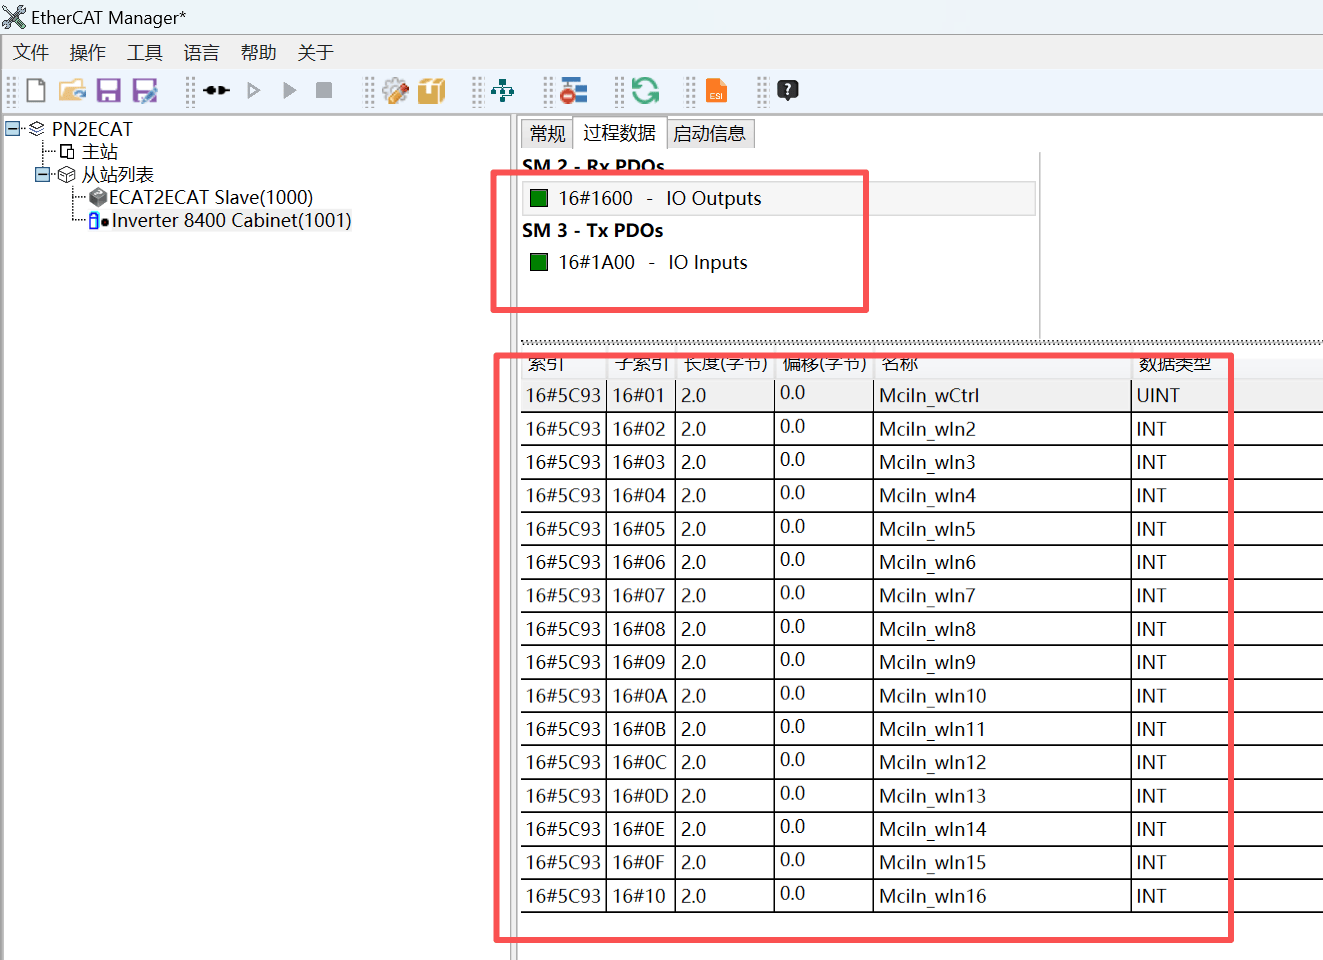1323x960 pixels.
Task: Click sub-index cell 16#0C
Action: (x=640, y=763)
